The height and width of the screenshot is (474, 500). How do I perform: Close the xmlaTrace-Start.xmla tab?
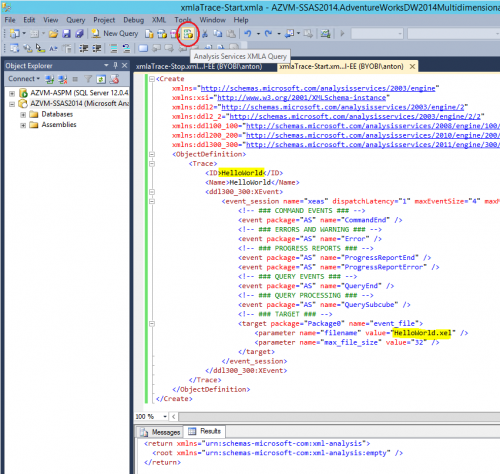click(412, 67)
